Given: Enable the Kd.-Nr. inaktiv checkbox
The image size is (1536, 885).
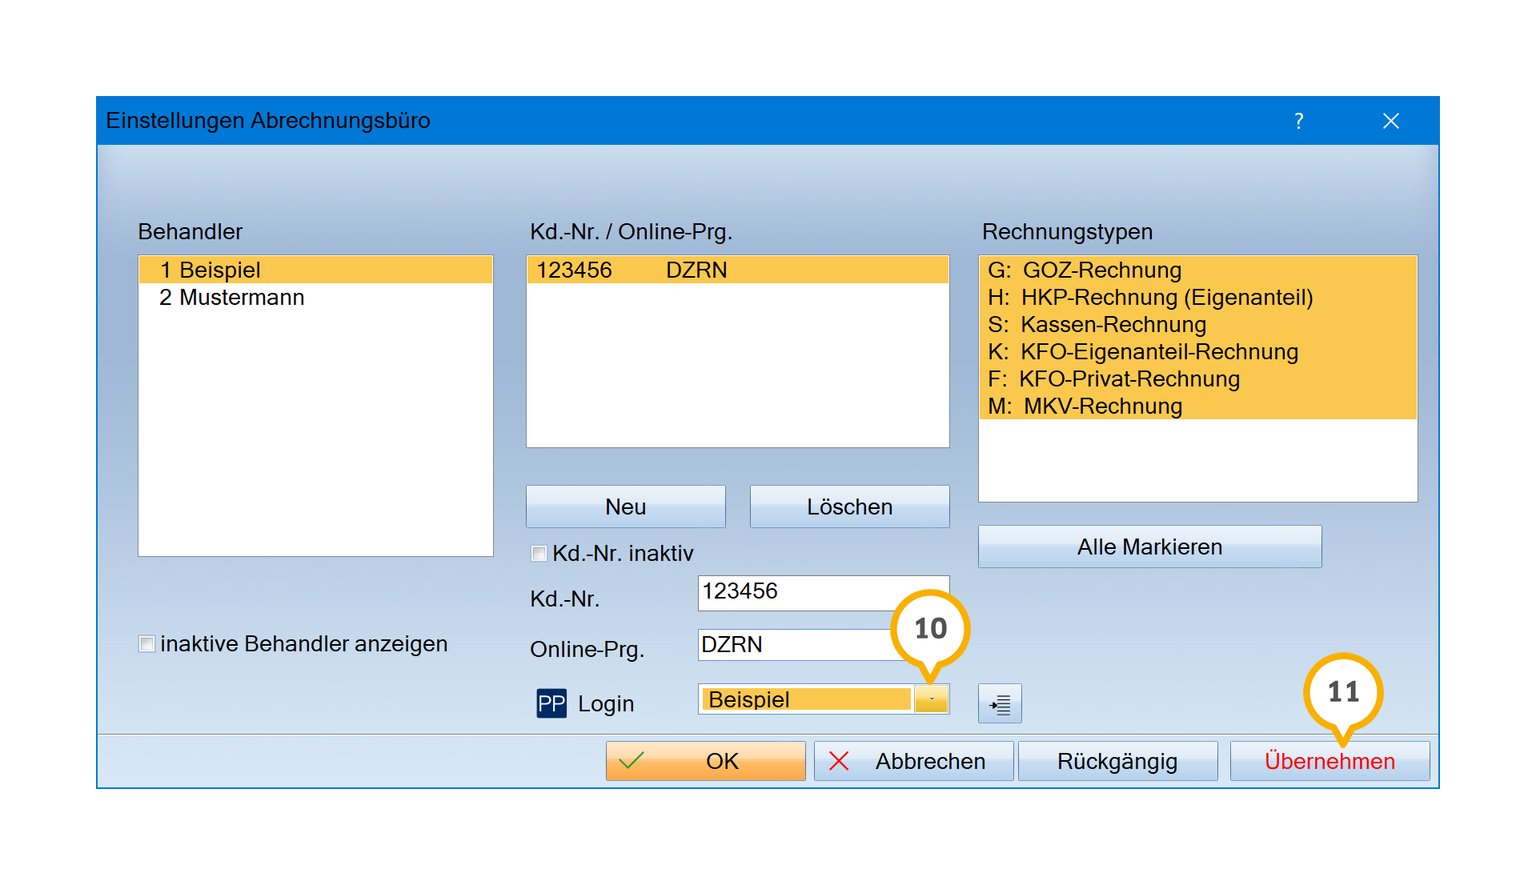Looking at the screenshot, I should click(540, 553).
